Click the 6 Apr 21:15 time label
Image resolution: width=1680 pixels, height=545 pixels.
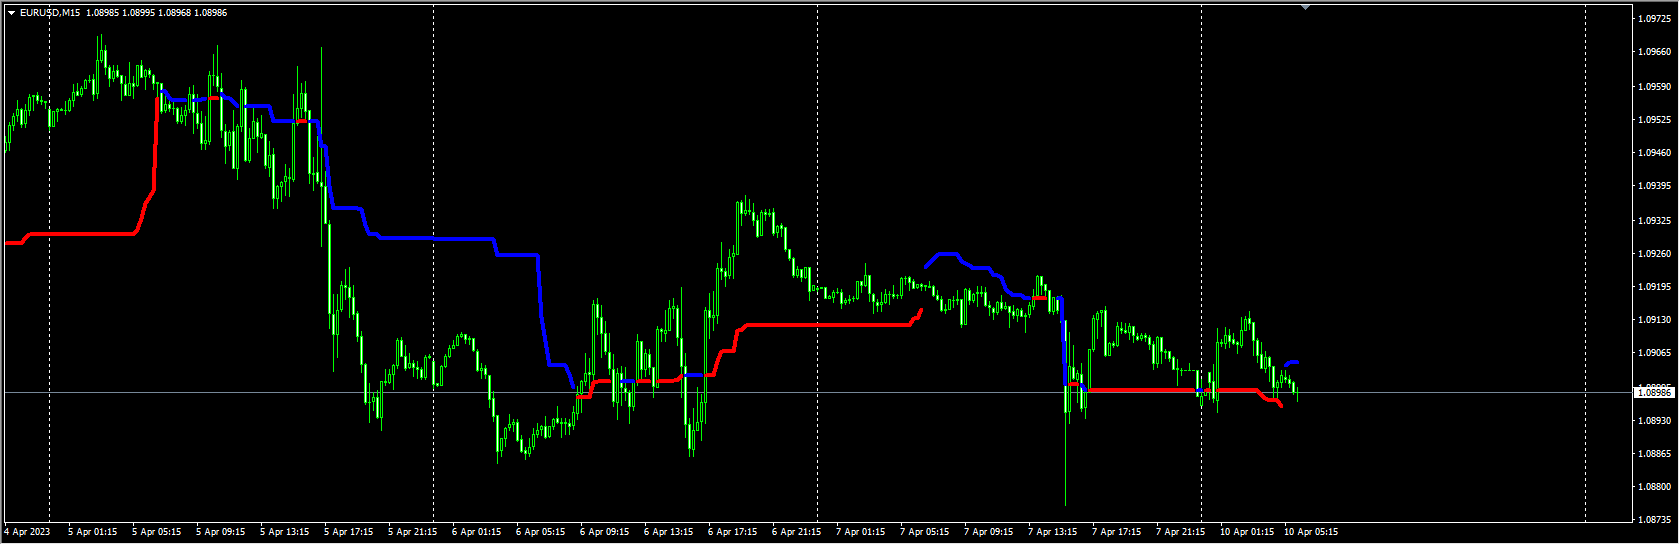tap(796, 532)
